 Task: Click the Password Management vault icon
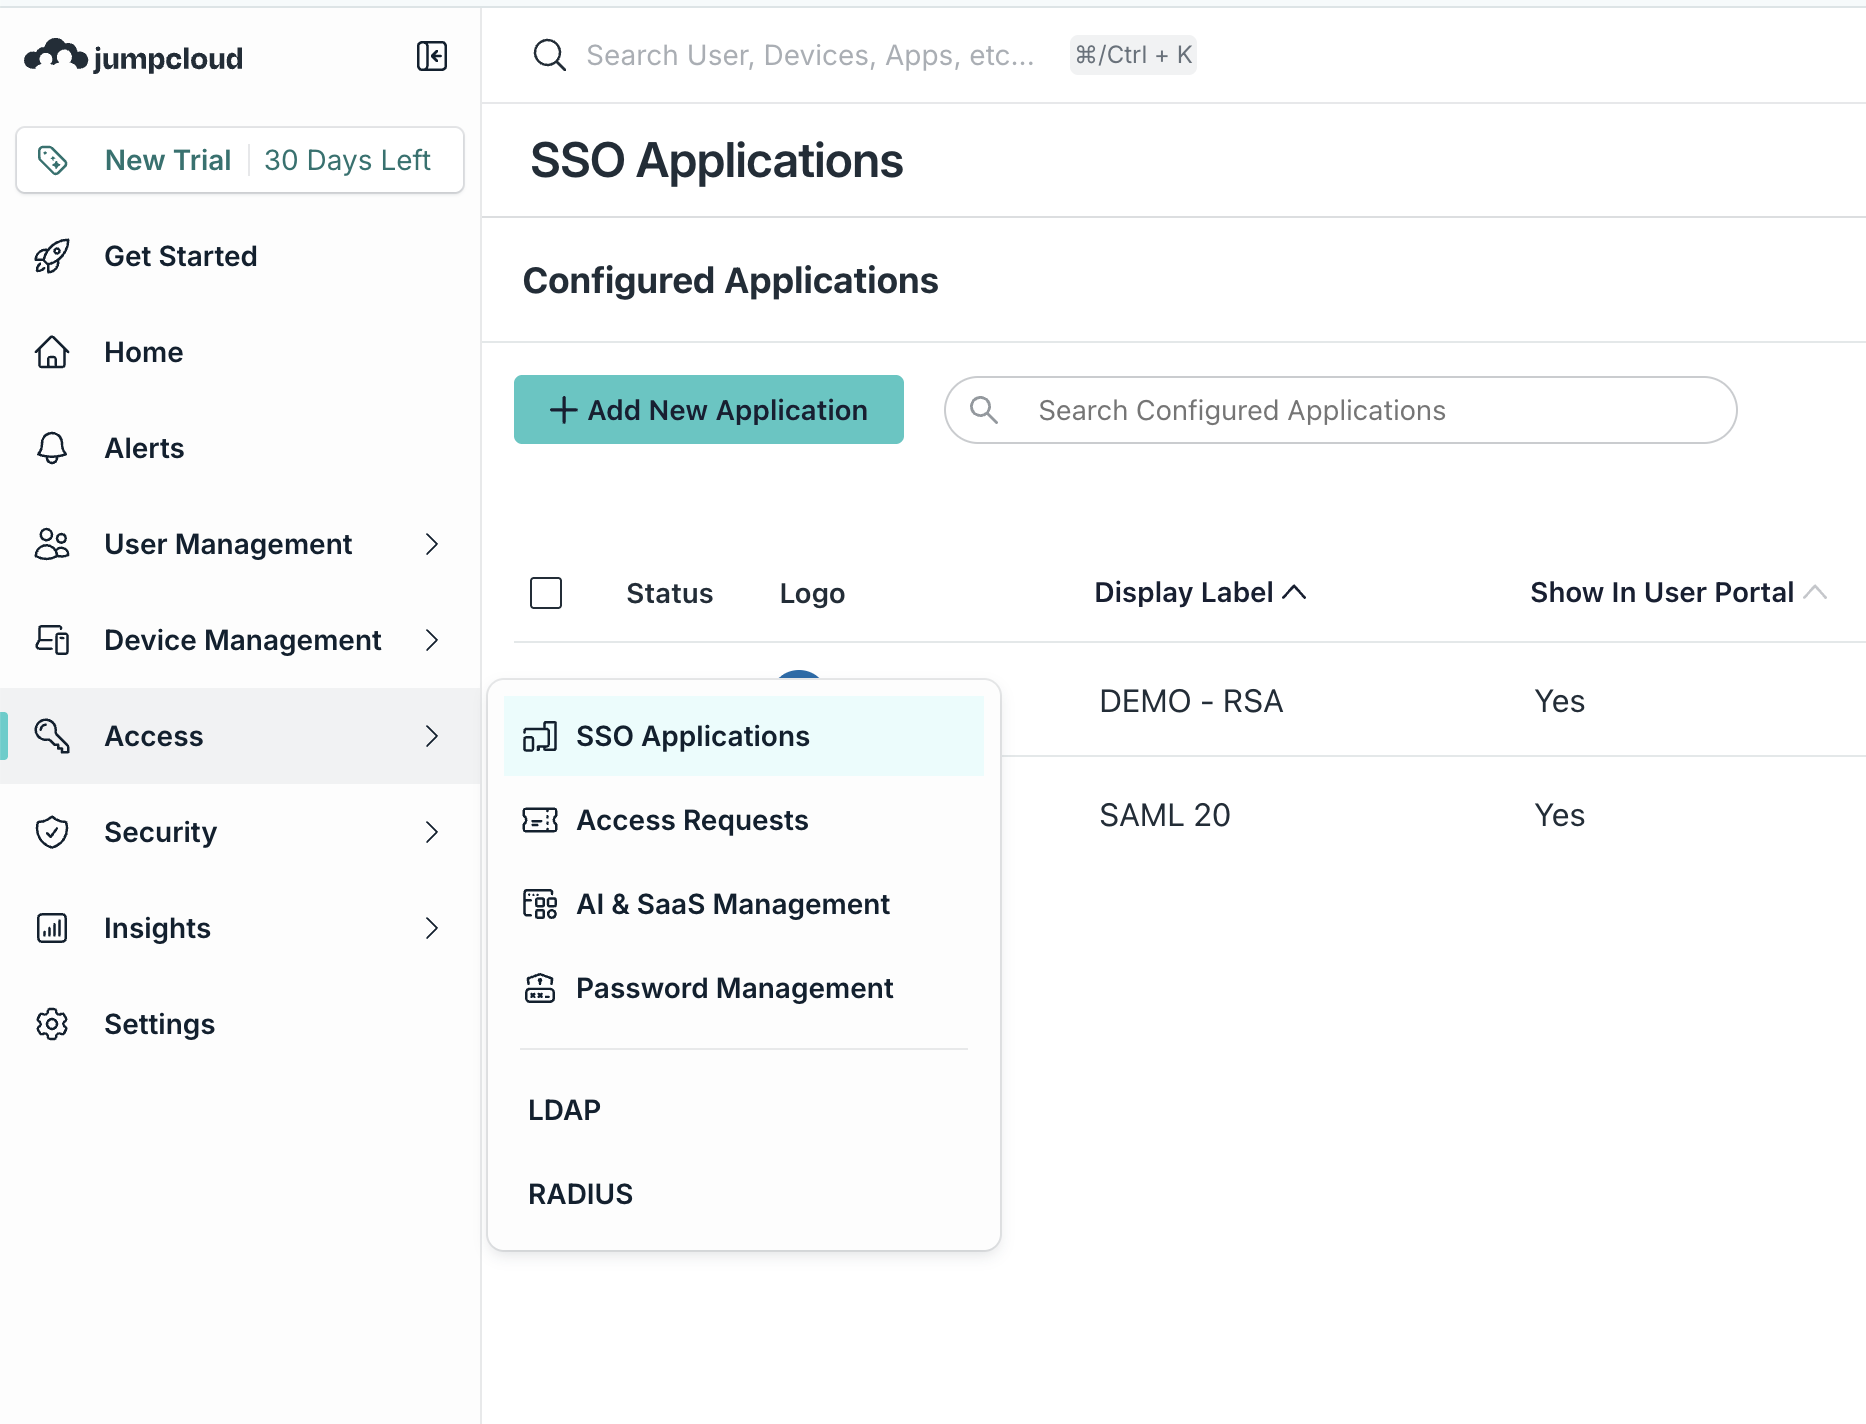click(x=541, y=988)
